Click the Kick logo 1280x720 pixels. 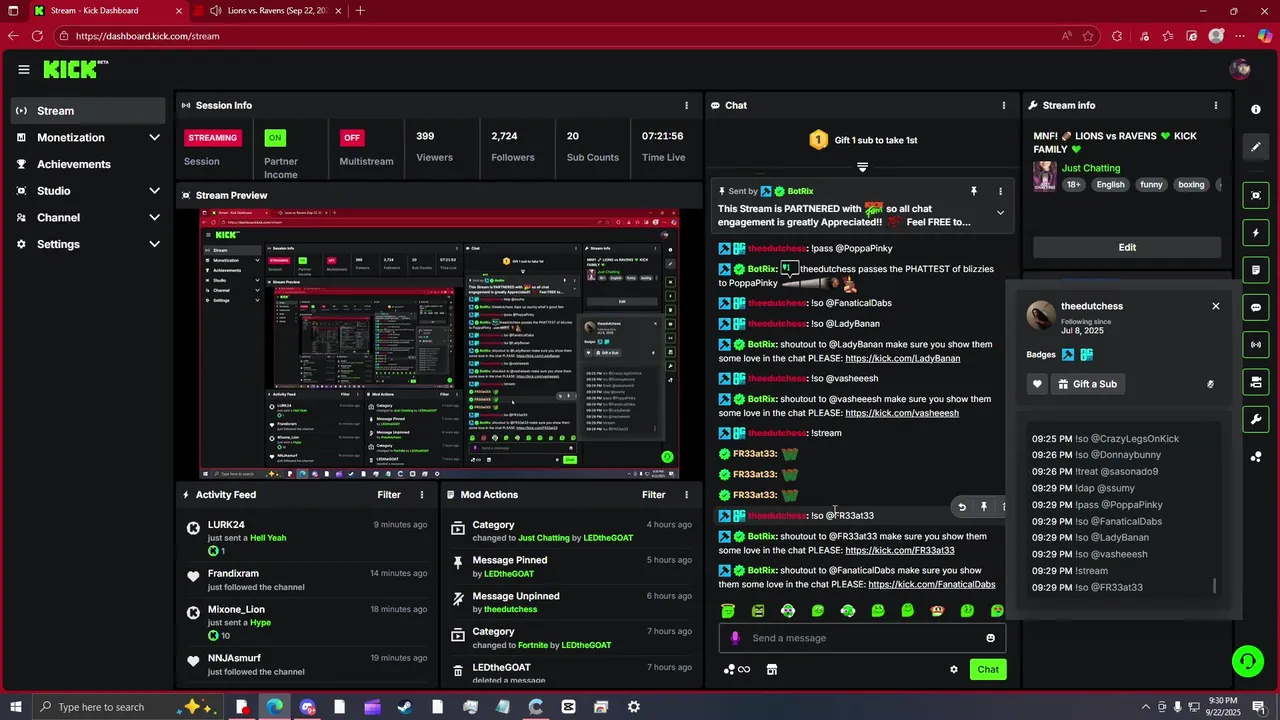(x=75, y=69)
